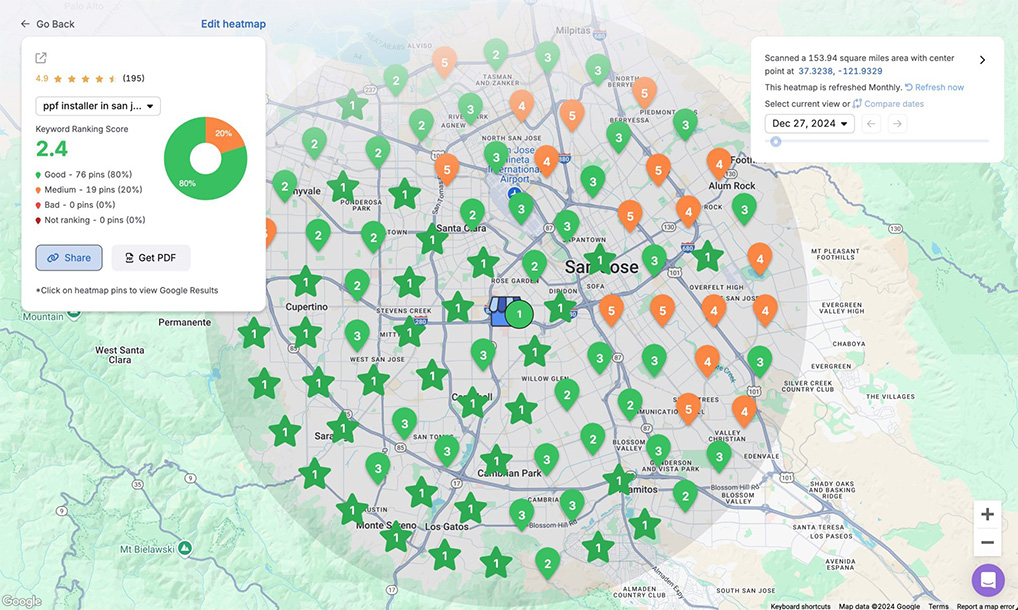
Task: Zoom out of the map
Action: tap(987, 542)
